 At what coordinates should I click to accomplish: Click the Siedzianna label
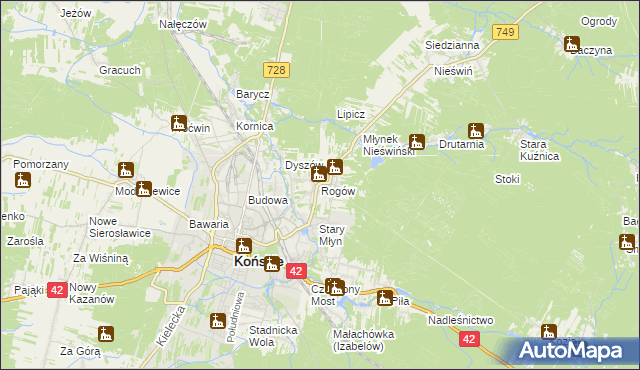point(452,45)
